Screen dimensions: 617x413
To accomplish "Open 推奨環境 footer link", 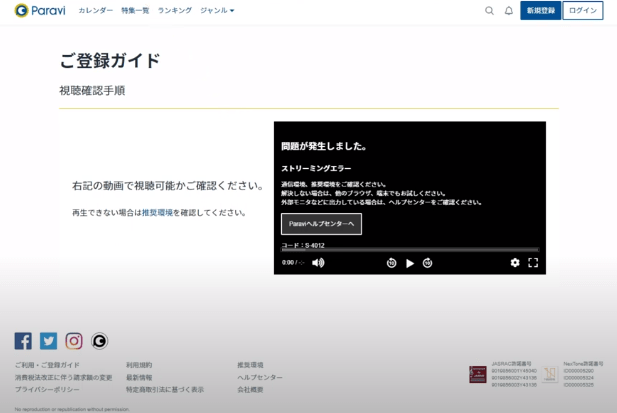I will pyautogui.click(x=250, y=365).
